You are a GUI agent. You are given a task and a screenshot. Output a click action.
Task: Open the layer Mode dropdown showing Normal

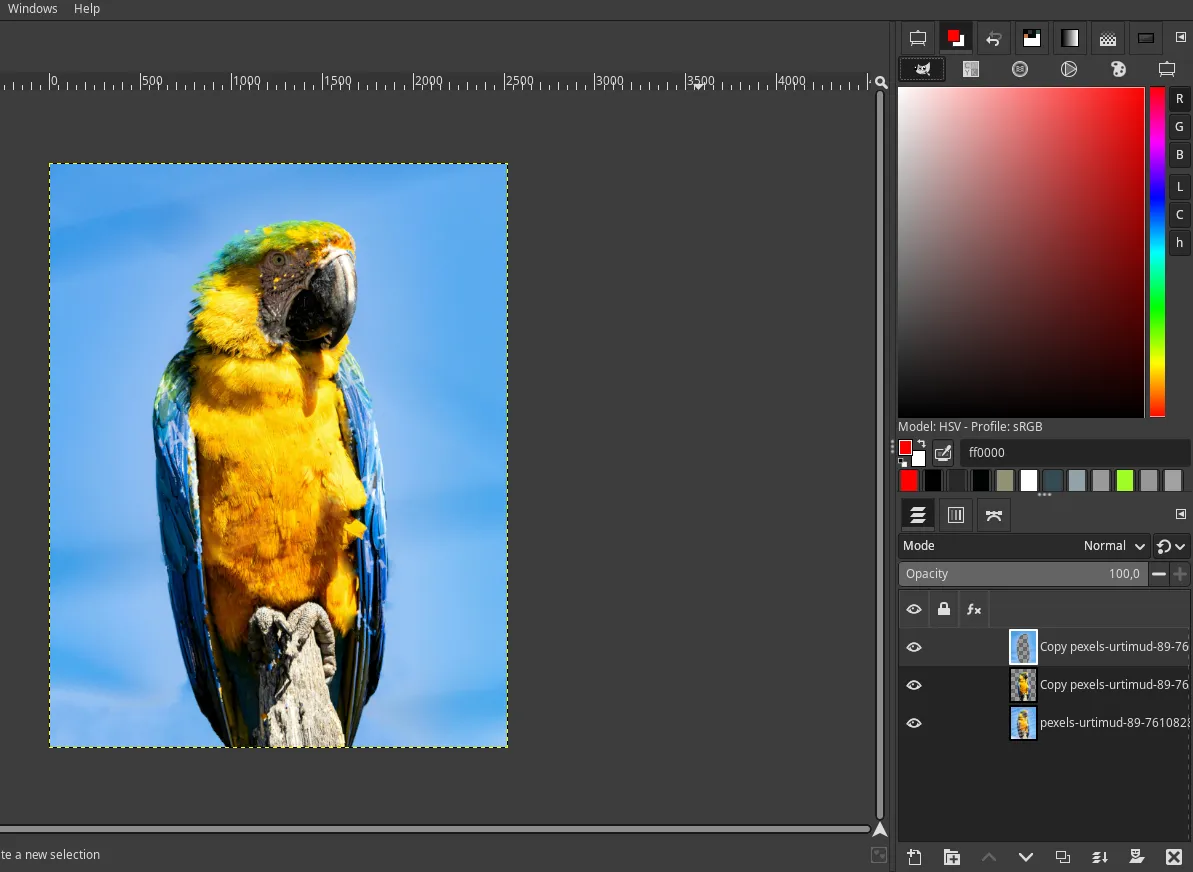[1113, 546]
